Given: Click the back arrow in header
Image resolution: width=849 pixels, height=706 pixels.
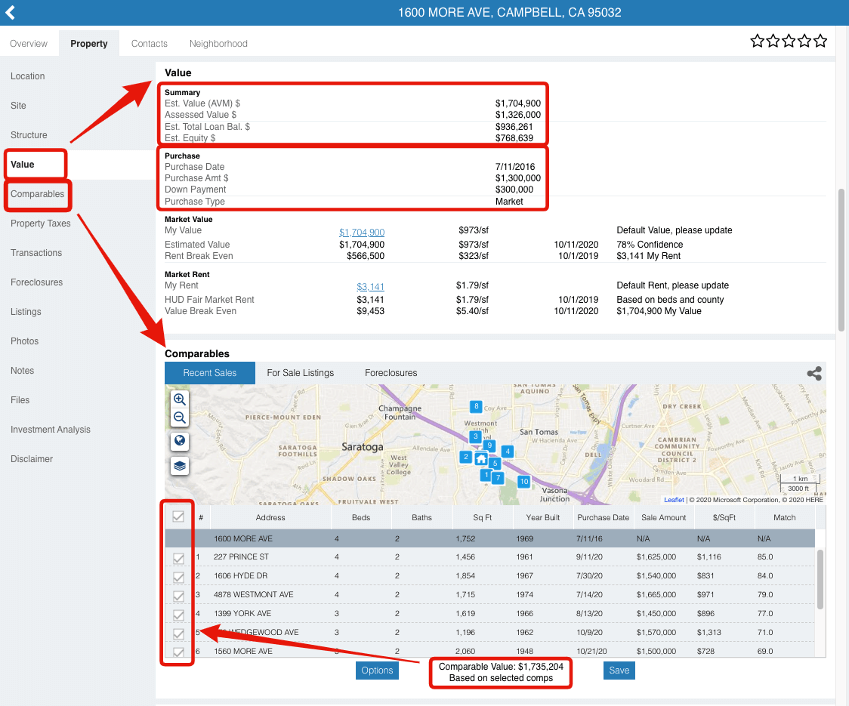Looking at the screenshot, I should (11, 13).
